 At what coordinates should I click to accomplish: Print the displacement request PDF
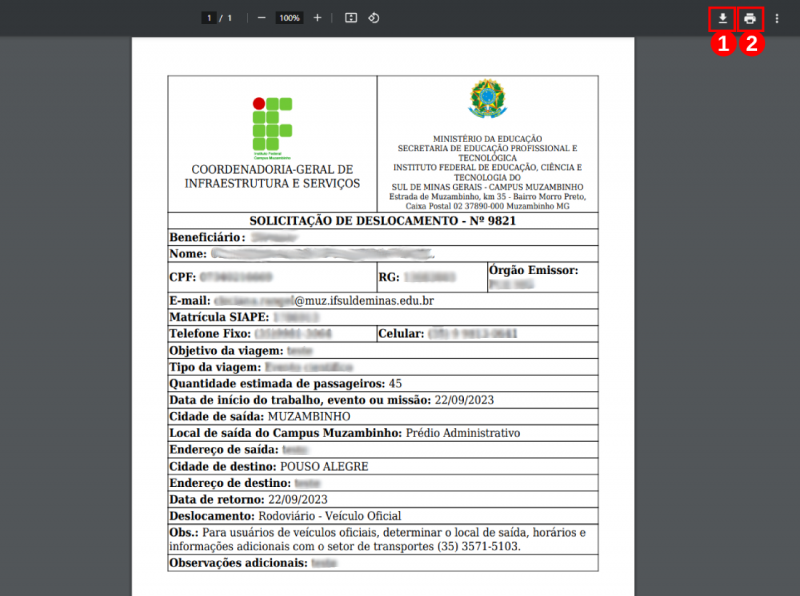[749, 18]
